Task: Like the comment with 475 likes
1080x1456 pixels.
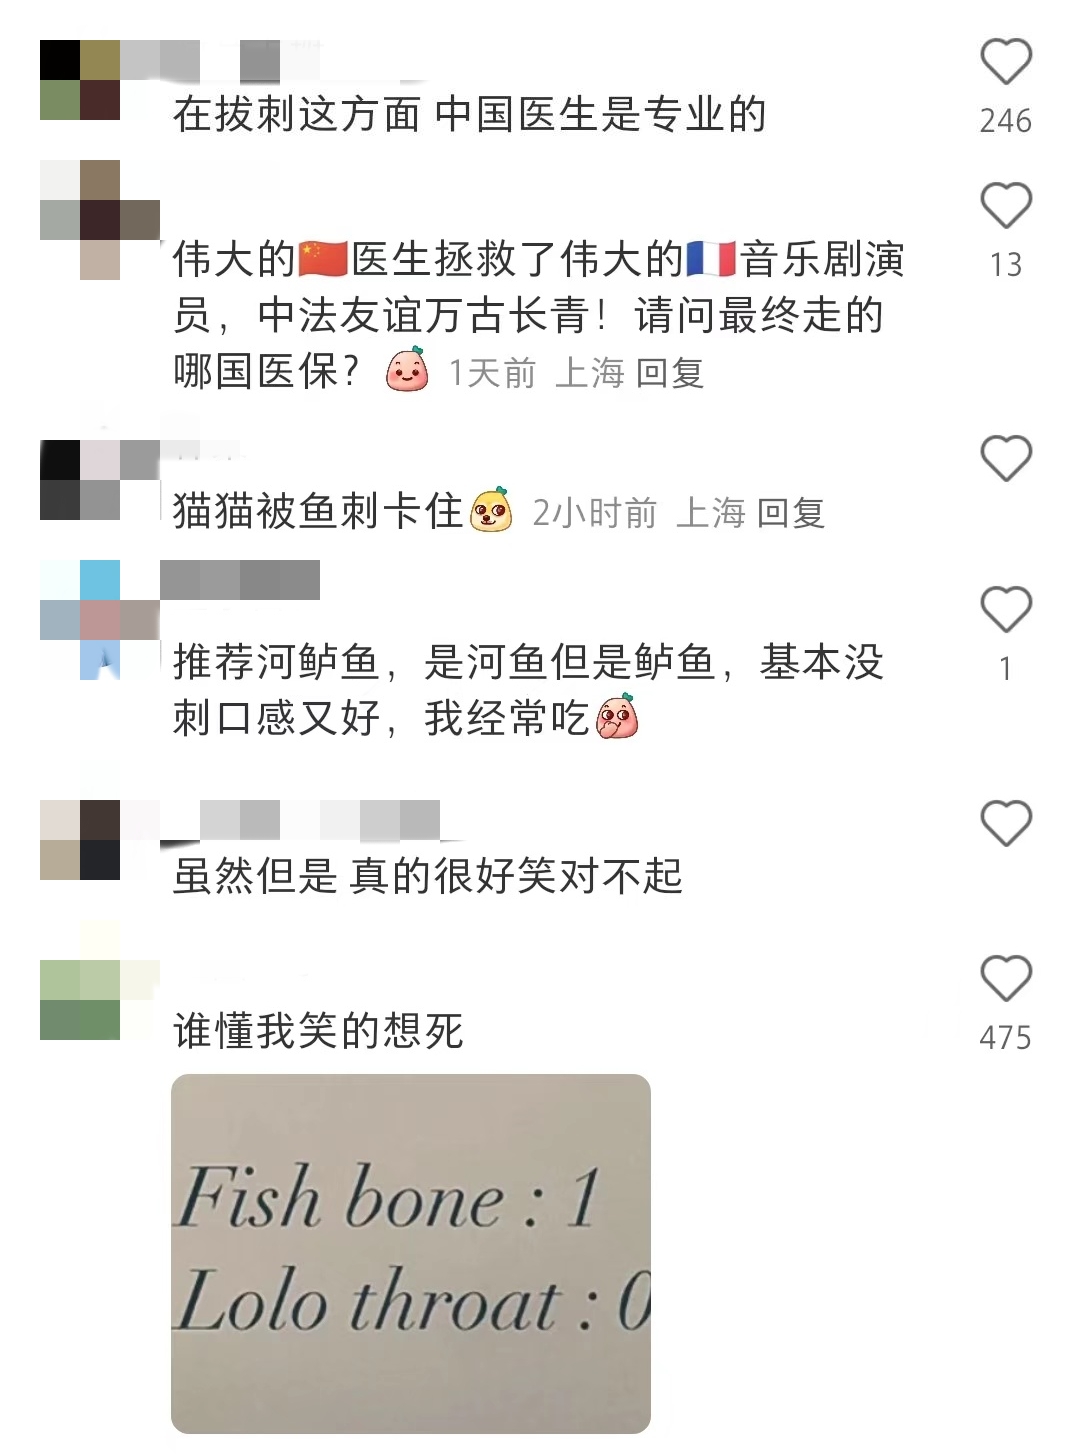Action: [x=1005, y=979]
